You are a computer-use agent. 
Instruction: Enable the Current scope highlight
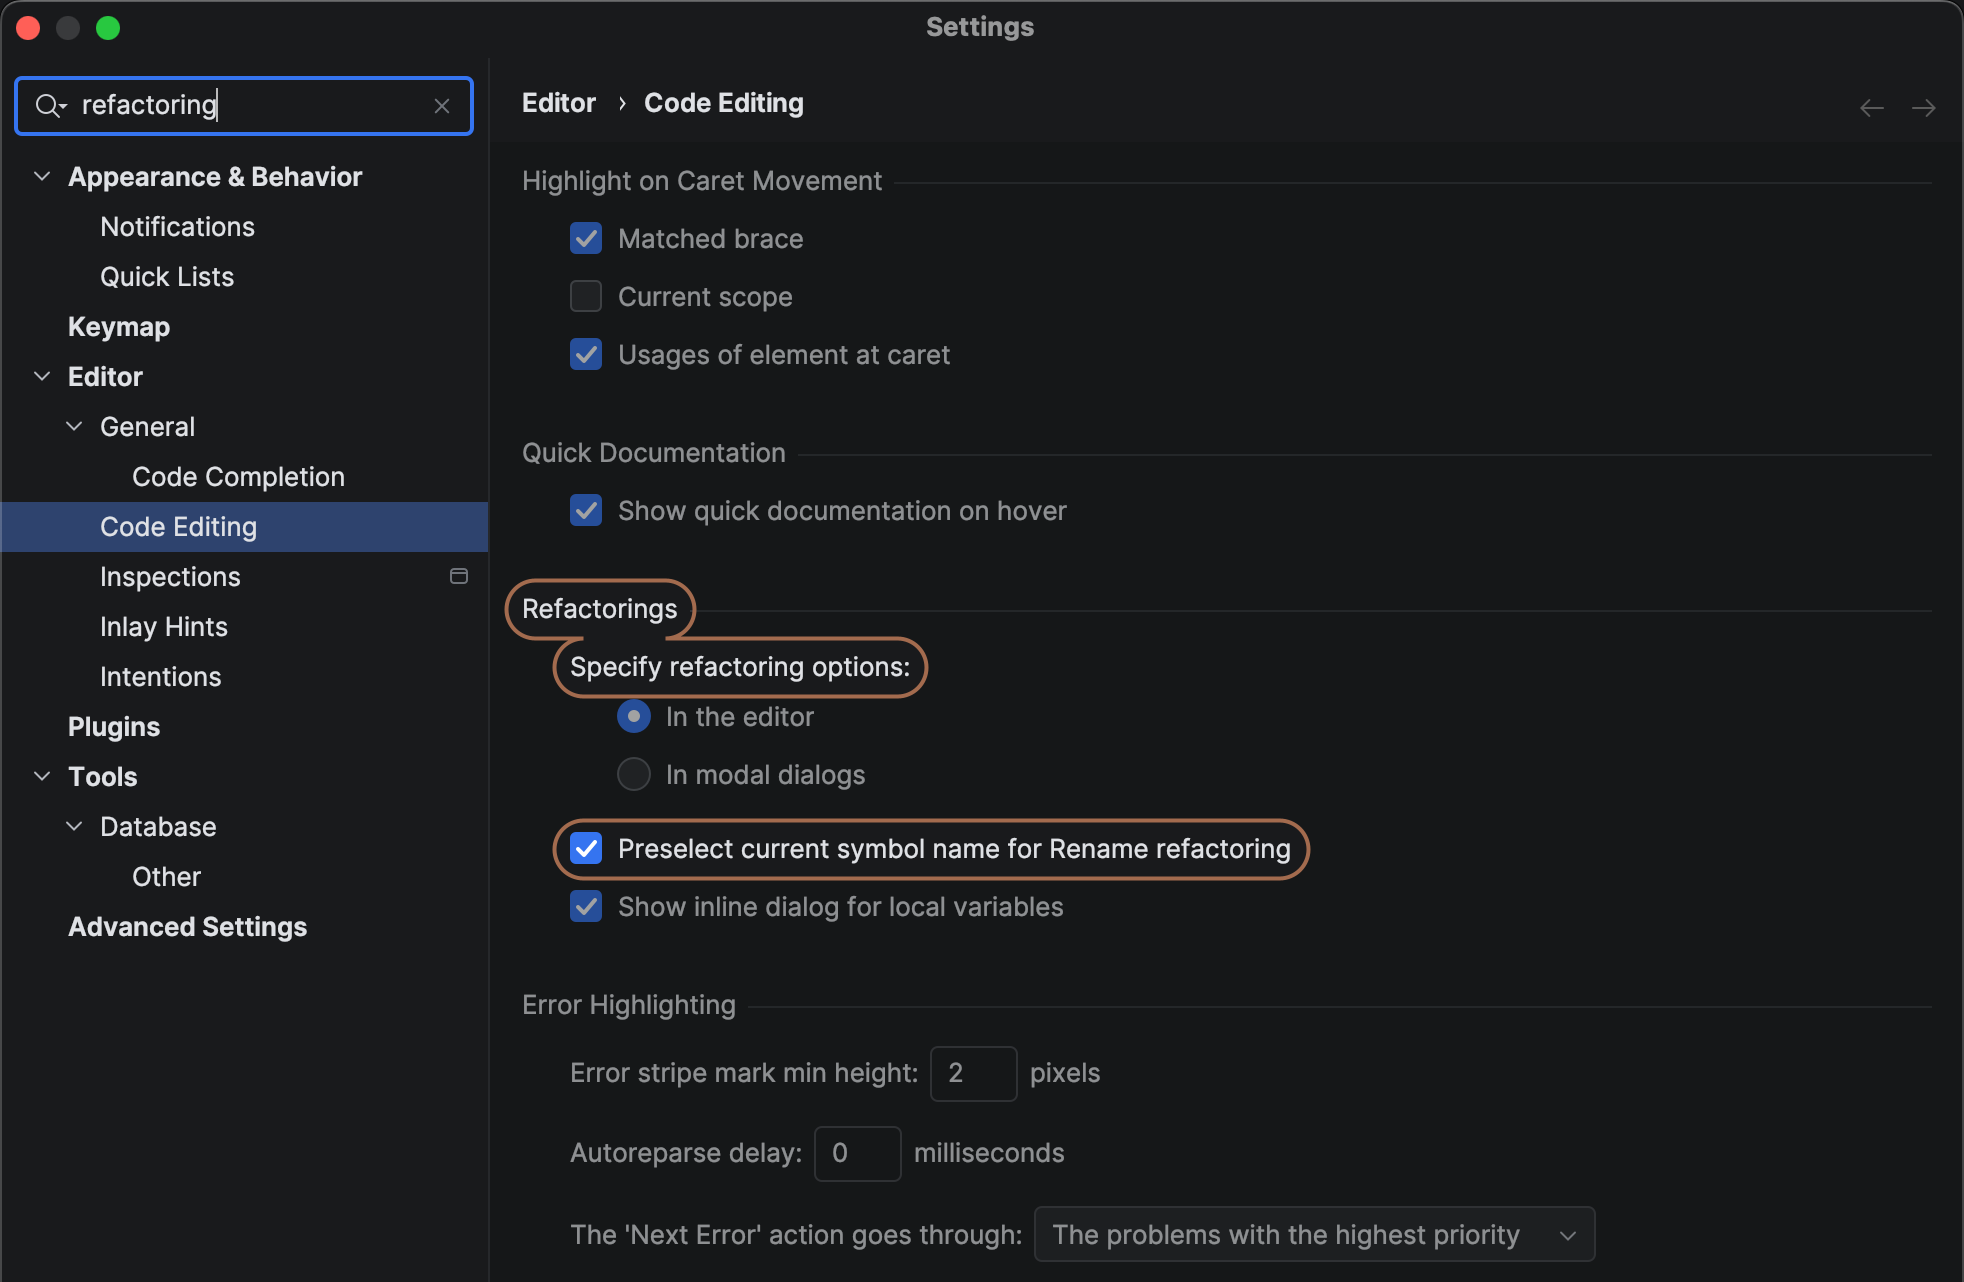tap(585, 296)
